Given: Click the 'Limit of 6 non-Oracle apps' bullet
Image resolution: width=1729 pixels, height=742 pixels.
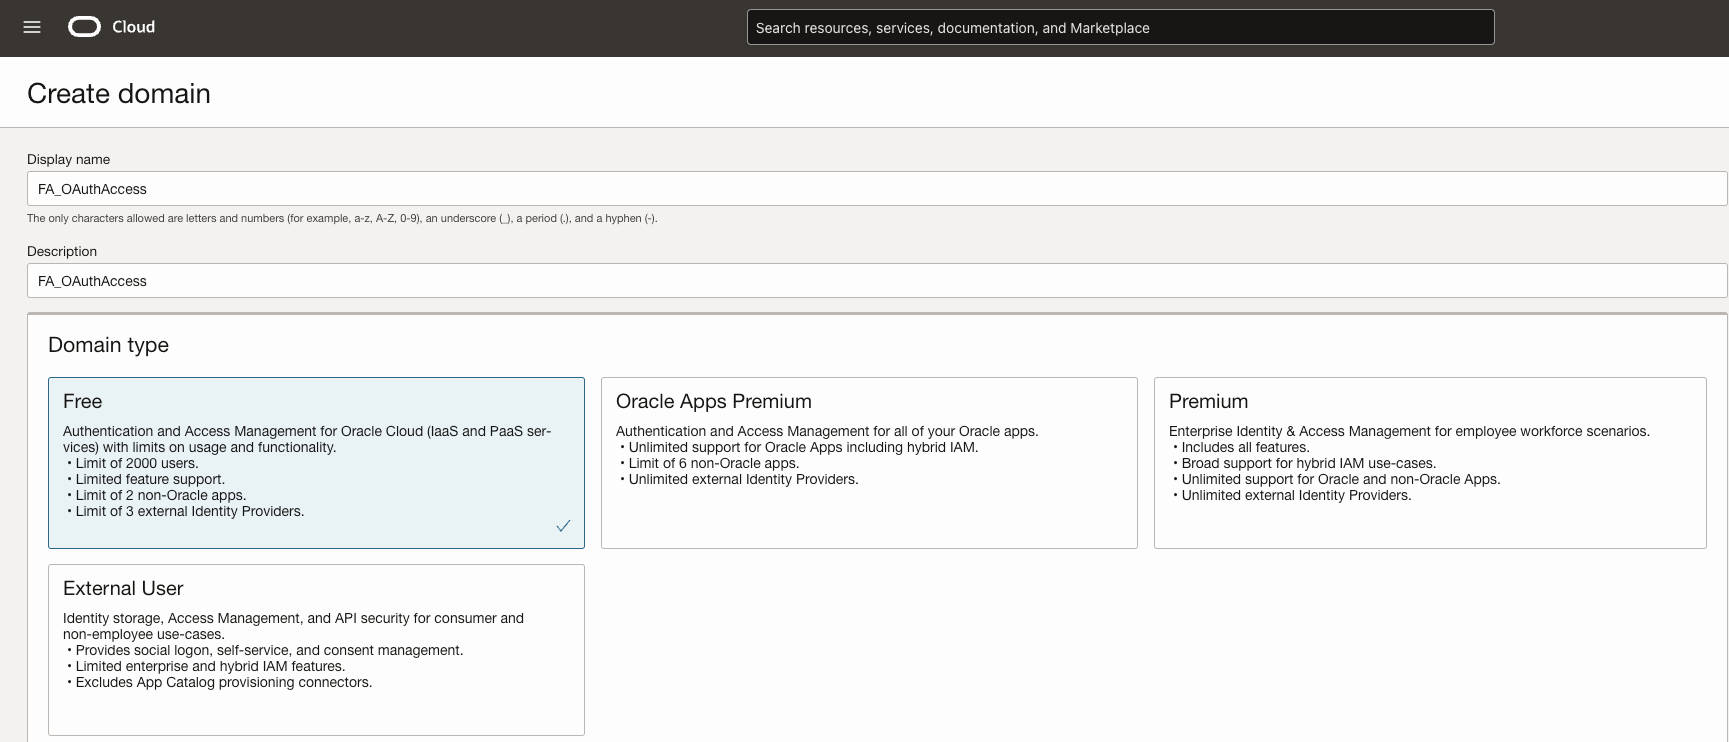Looking at the screenshot, I should [x=713, y=463].
